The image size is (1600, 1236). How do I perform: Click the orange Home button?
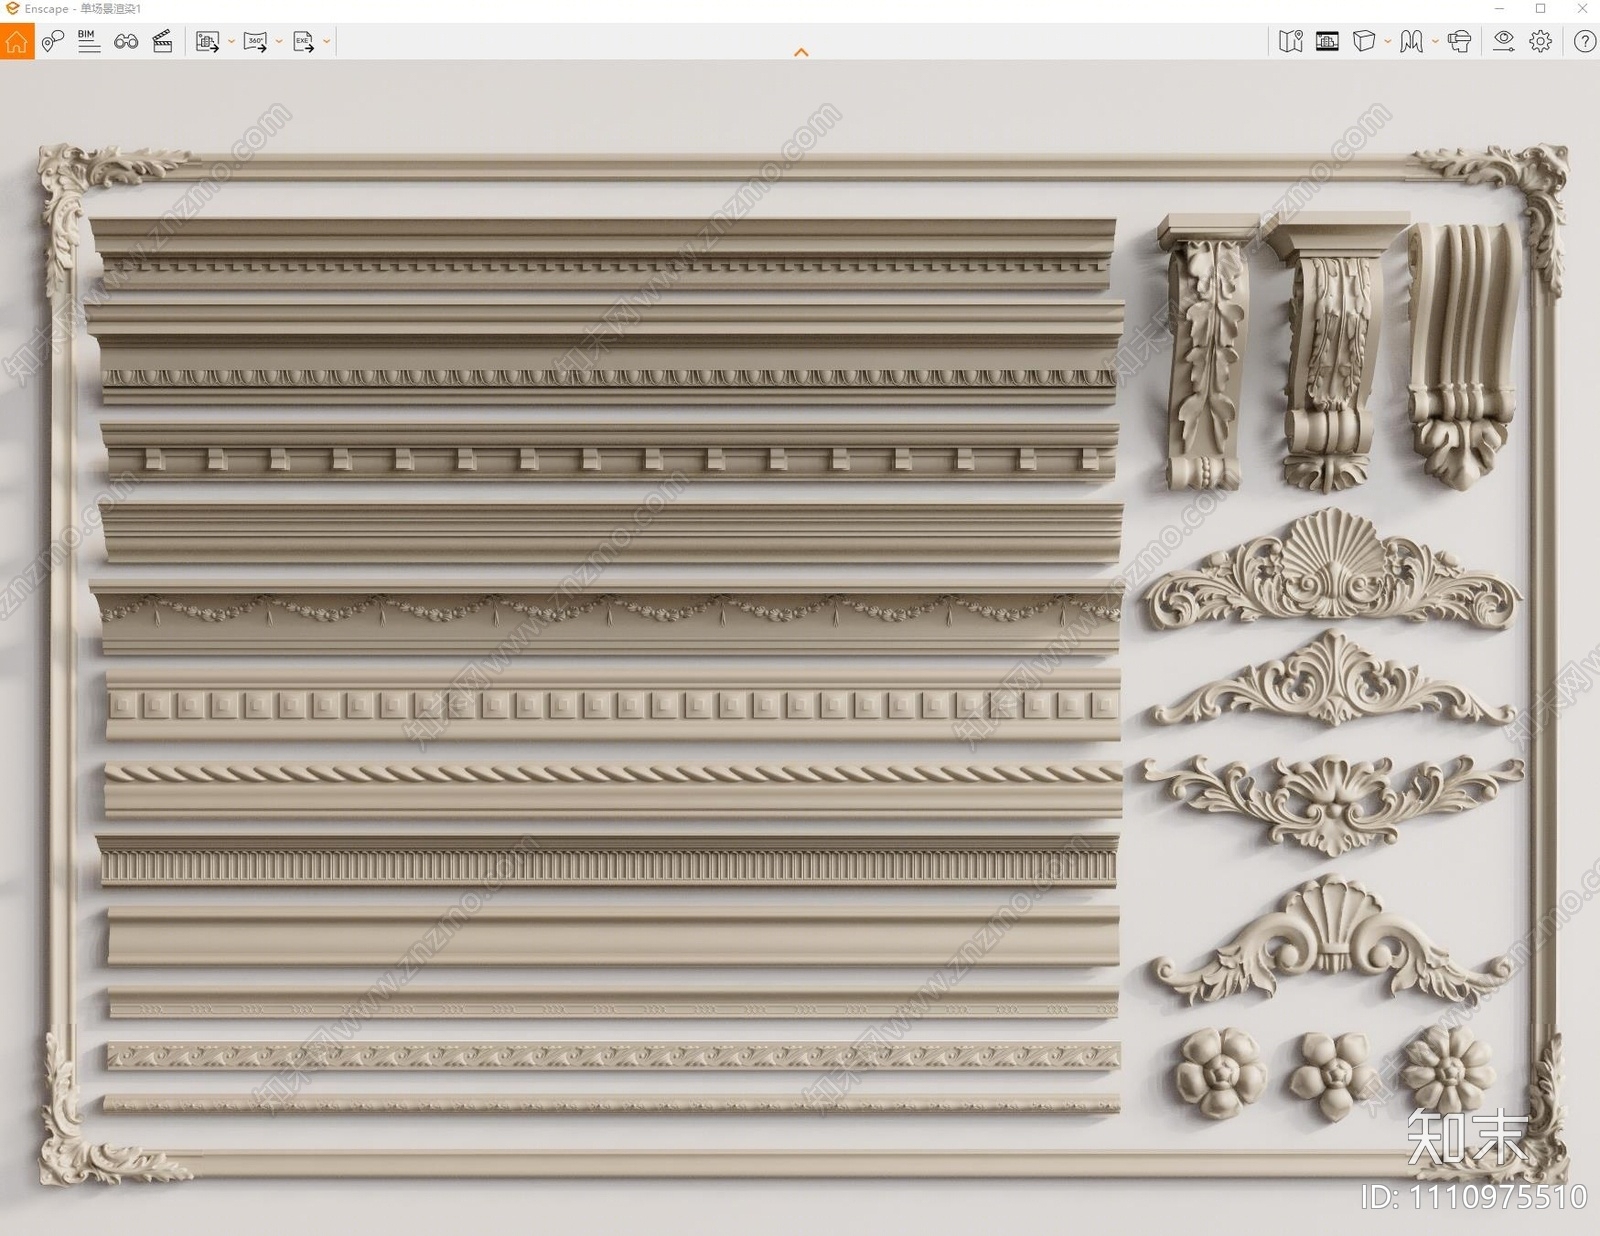[17, 41]
